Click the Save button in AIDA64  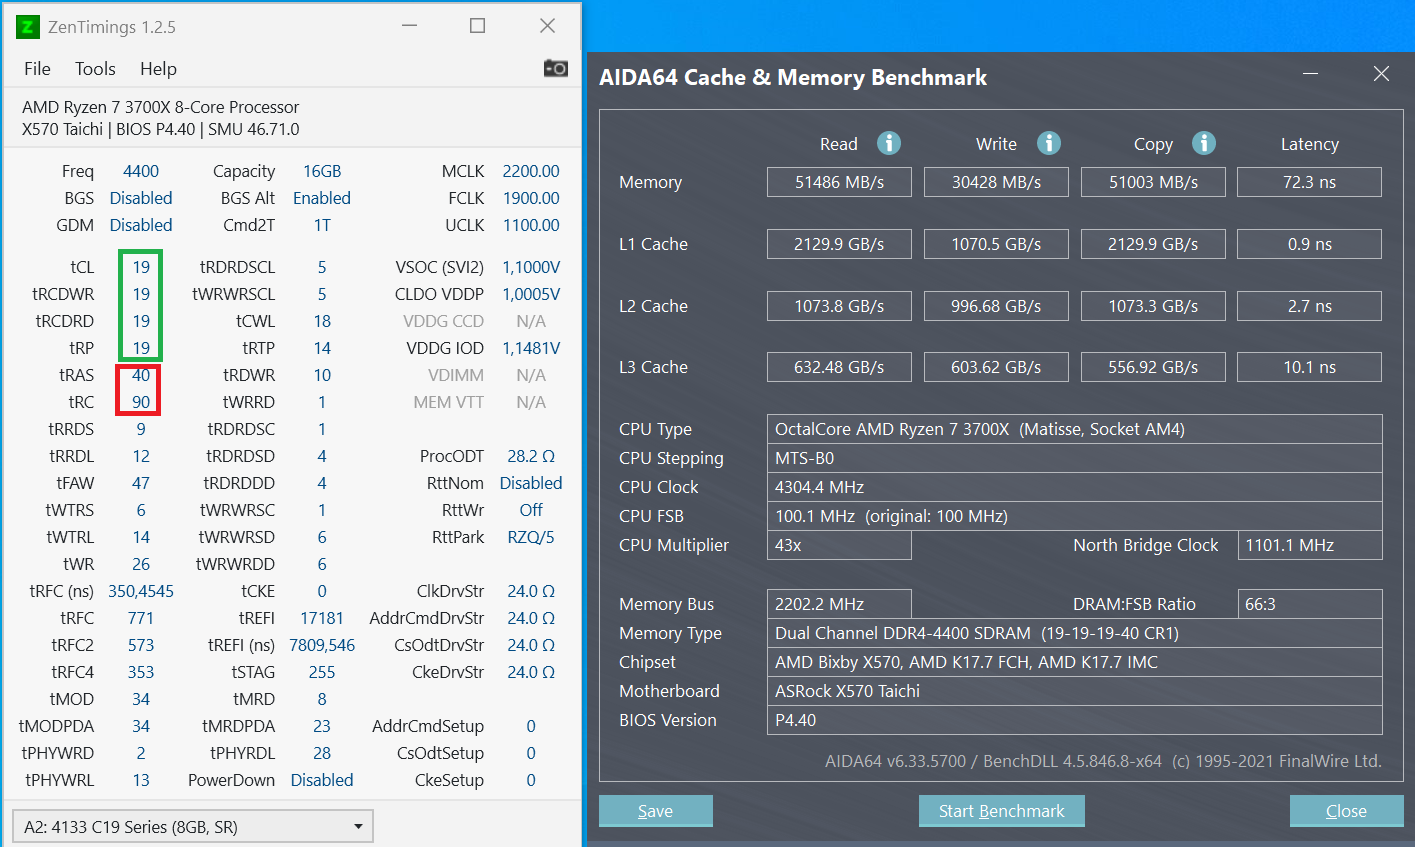[x=655, y=811]
